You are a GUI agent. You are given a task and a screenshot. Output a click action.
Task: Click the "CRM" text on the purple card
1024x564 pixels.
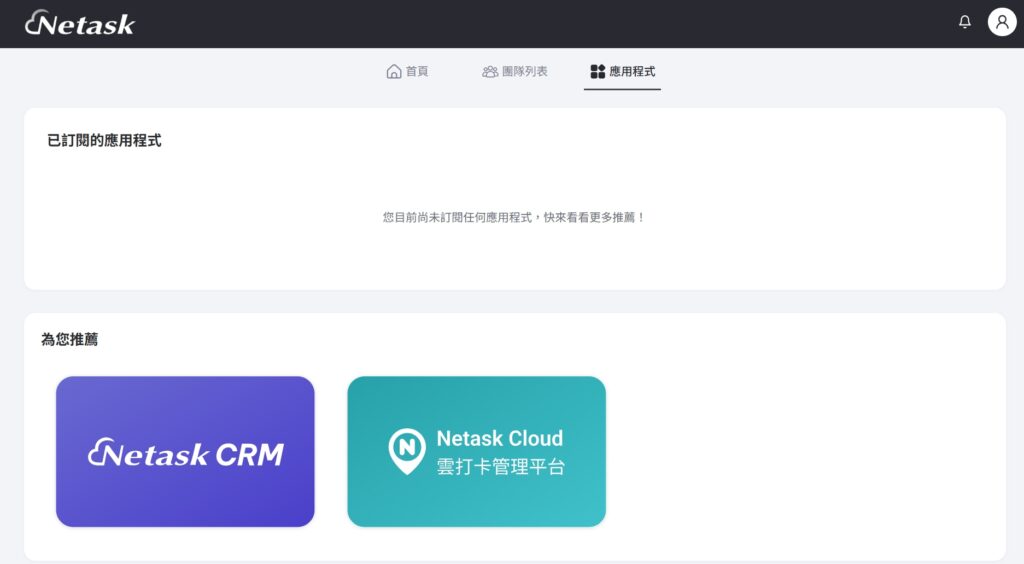(250, 455)
